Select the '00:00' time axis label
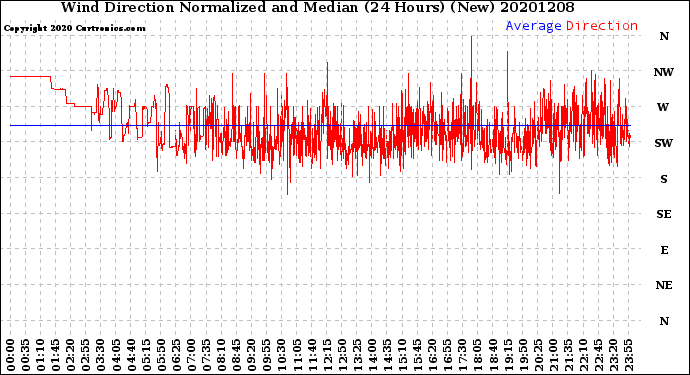This screenshot has height=375, width=690. [x=10, y=355]
